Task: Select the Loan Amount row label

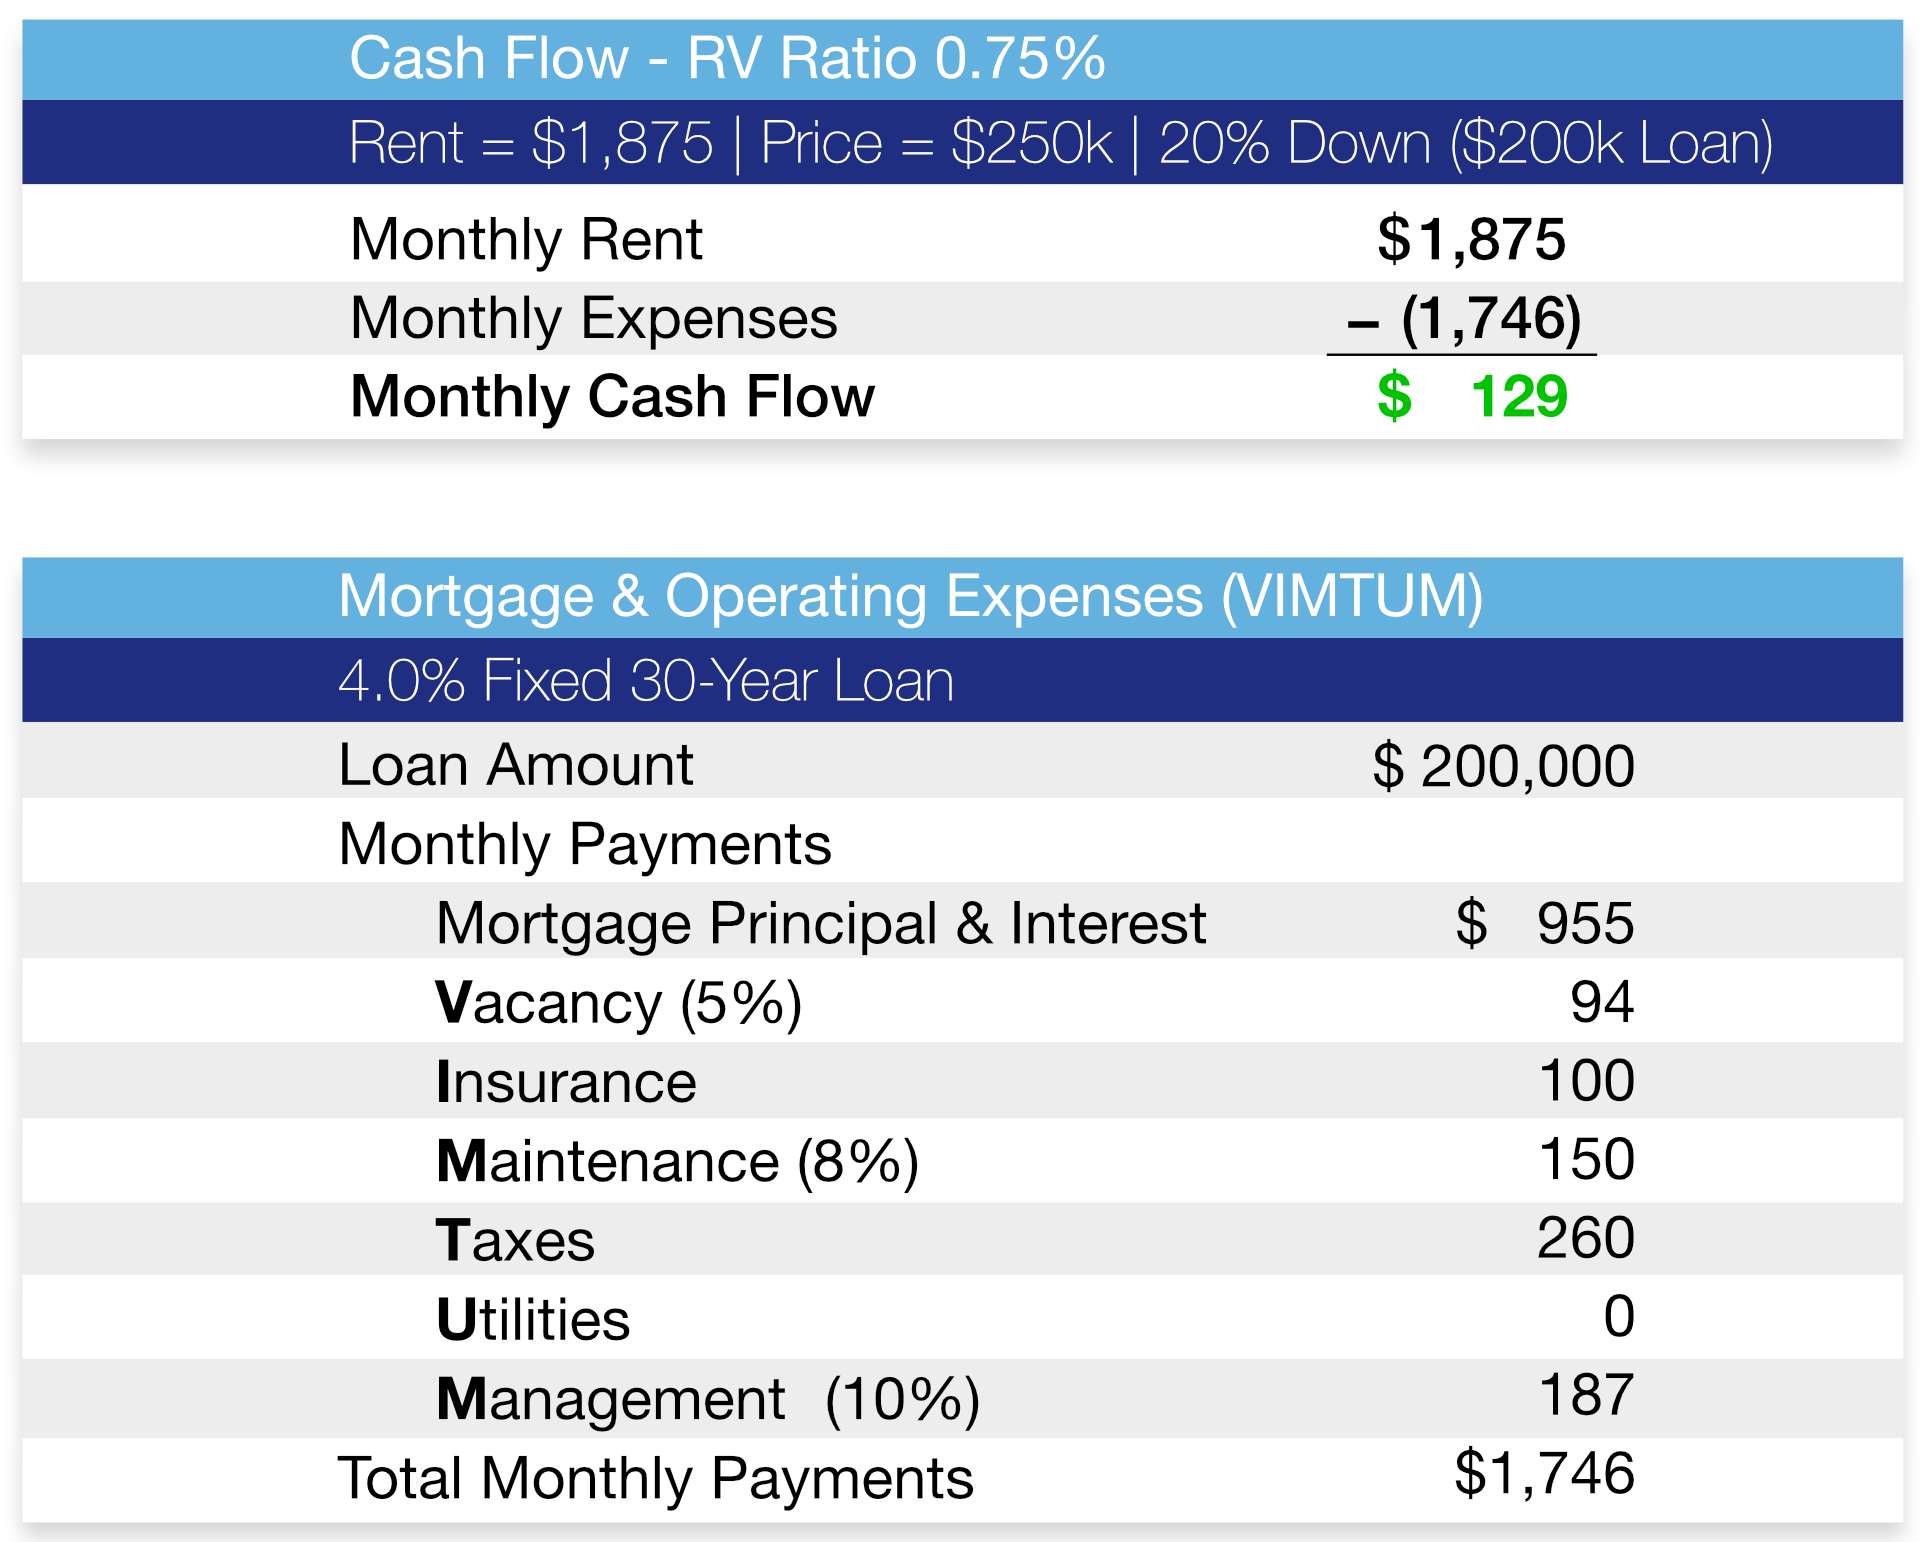Action: click(515, 766)
